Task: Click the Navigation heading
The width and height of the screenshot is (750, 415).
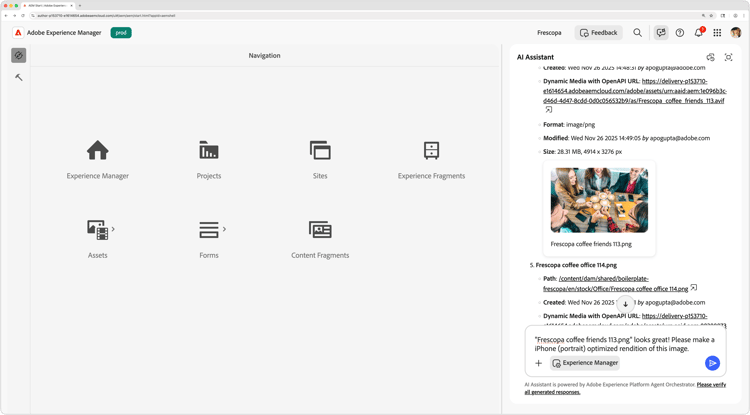Action: tap(265, 55)
